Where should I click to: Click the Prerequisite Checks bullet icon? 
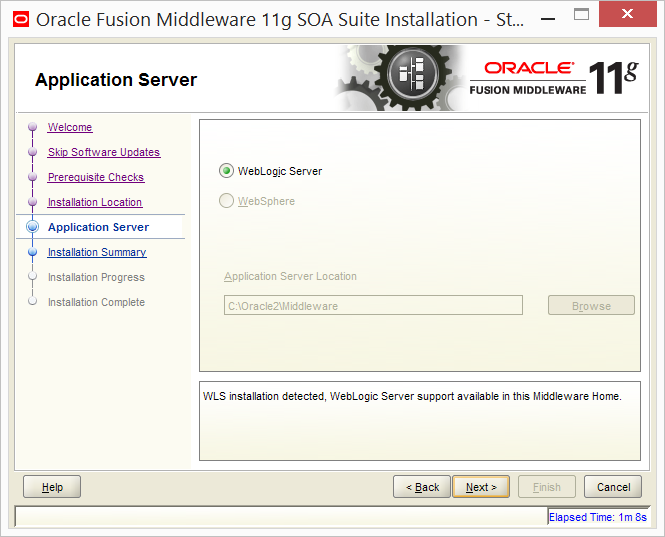click(32, 177)
